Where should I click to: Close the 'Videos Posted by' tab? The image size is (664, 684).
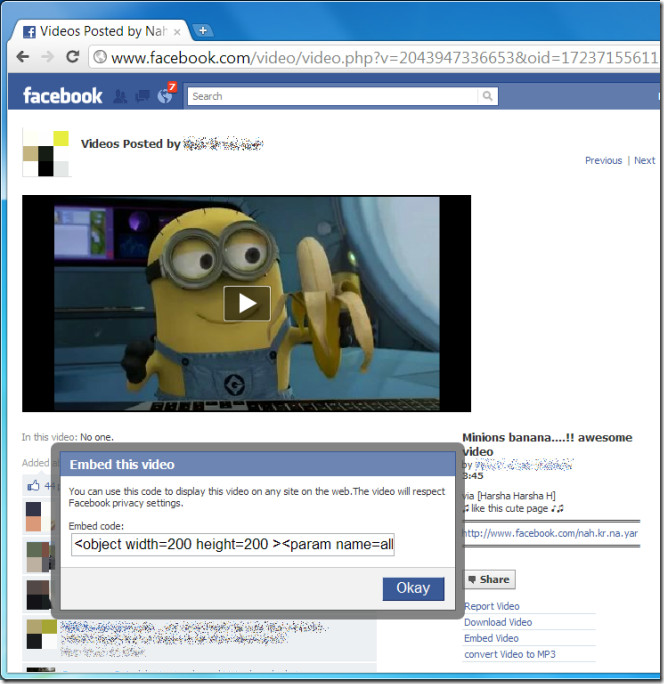click(x=177, y=32)
